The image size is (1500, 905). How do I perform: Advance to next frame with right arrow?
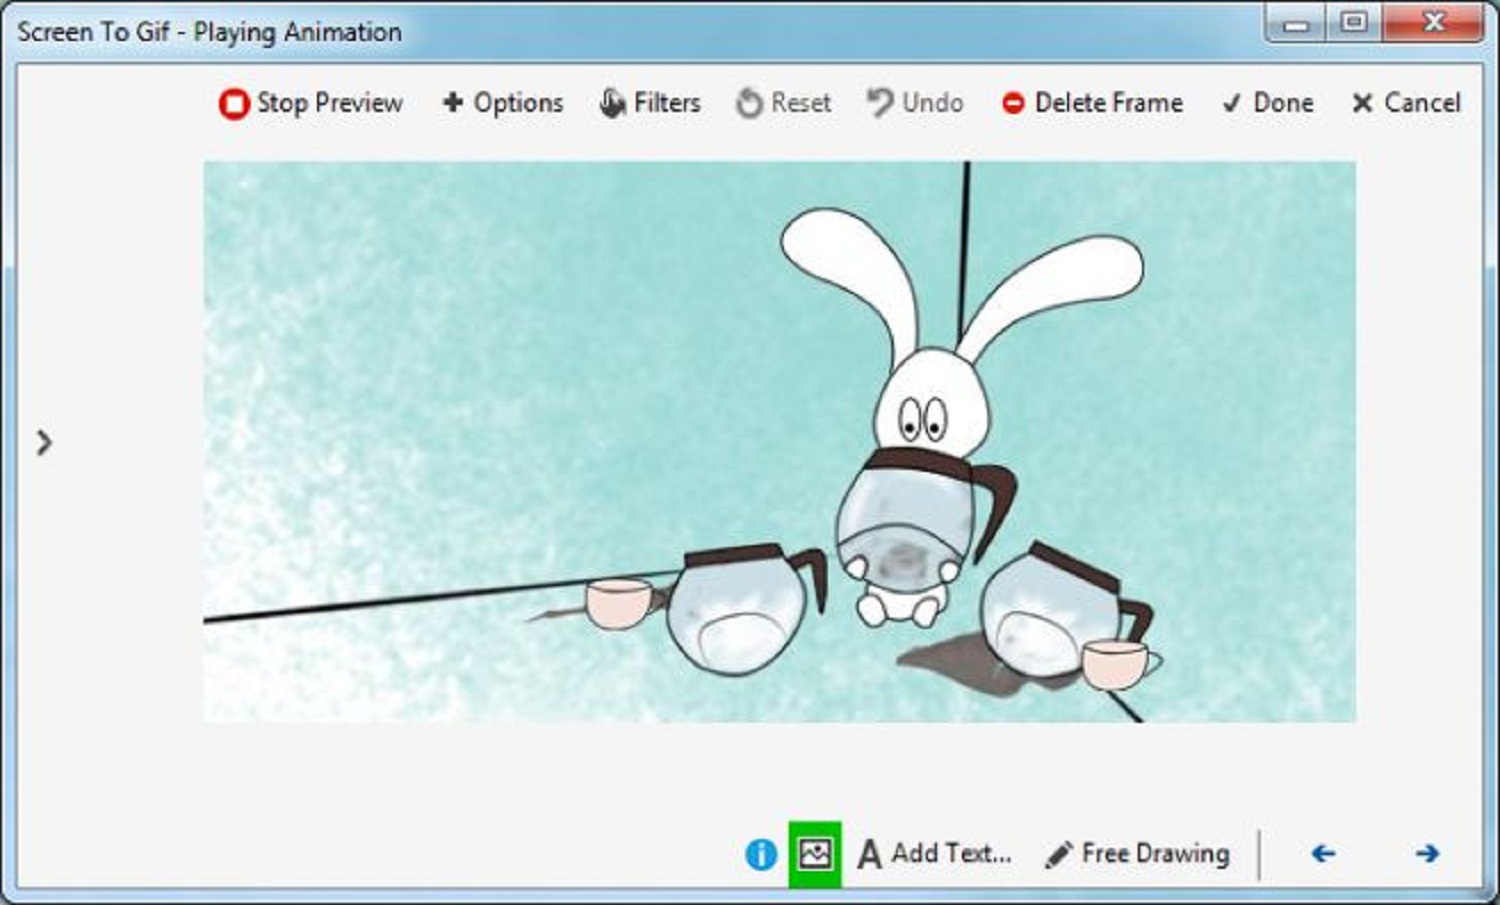tap(1427, 854)
